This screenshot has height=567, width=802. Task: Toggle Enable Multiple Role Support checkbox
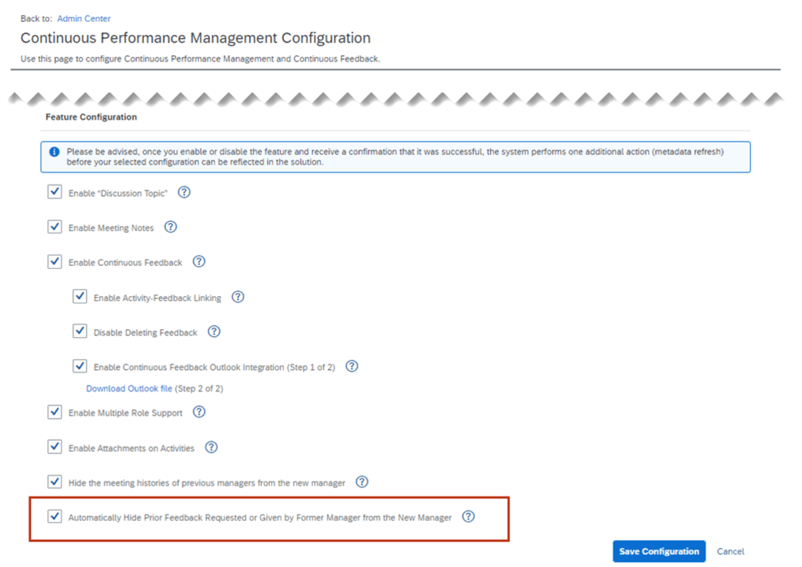coord(55,412)
